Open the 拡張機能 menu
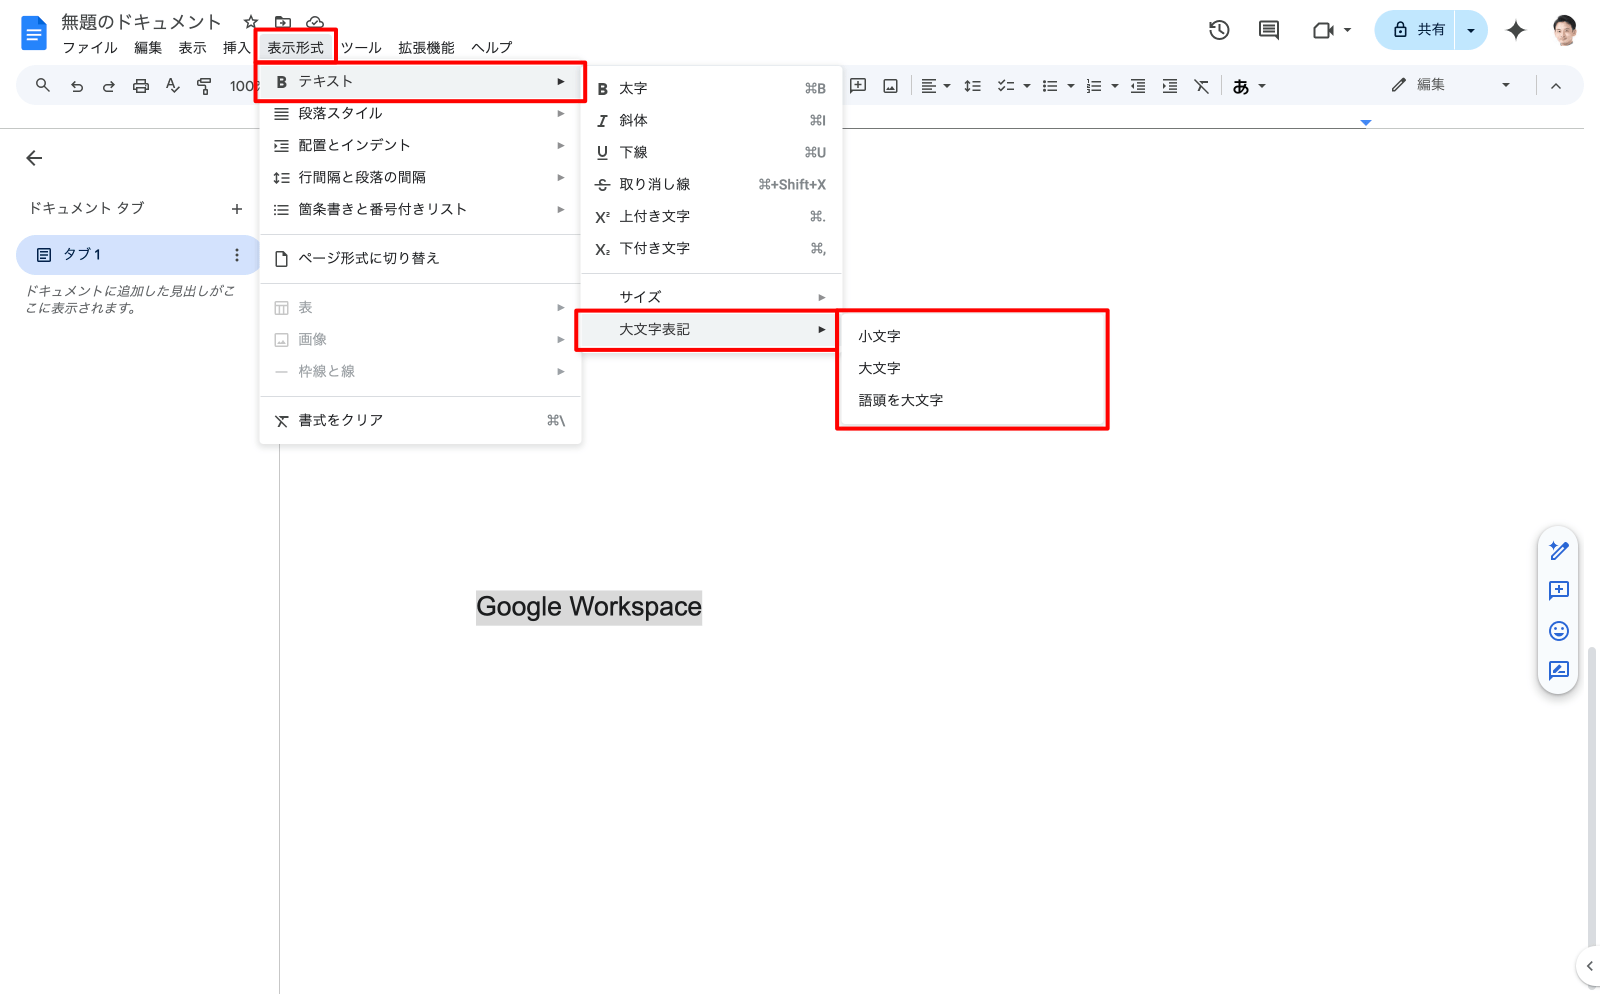Screen dimensions: 1600x994 426,48
